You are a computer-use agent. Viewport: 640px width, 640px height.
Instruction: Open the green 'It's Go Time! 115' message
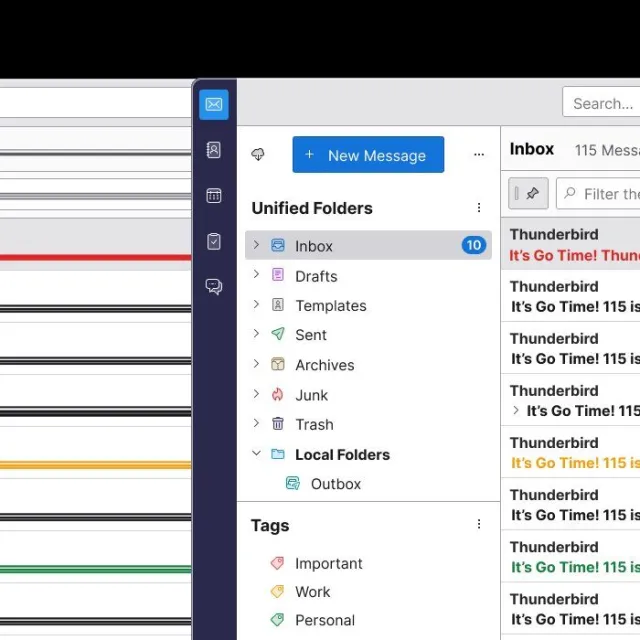coord(570,556)
